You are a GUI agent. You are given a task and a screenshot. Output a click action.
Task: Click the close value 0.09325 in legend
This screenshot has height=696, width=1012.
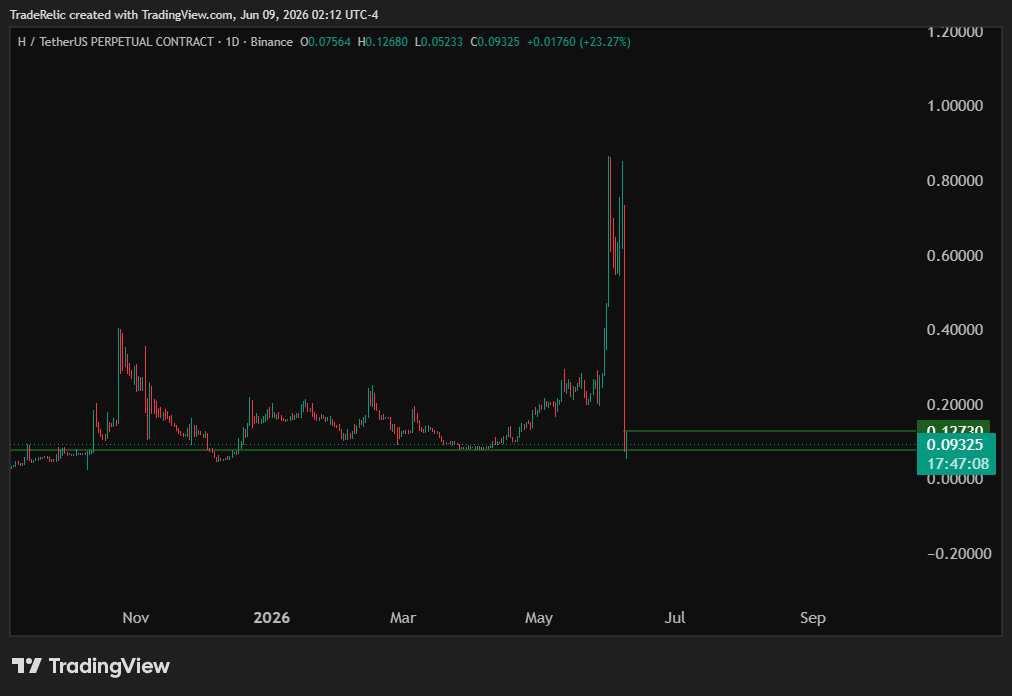[x=498, y=42]
